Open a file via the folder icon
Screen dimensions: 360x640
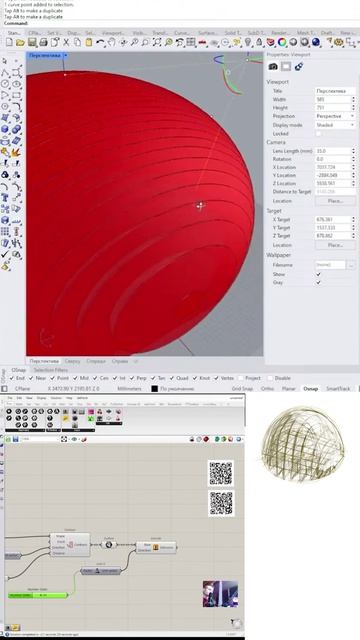[20, 42]
